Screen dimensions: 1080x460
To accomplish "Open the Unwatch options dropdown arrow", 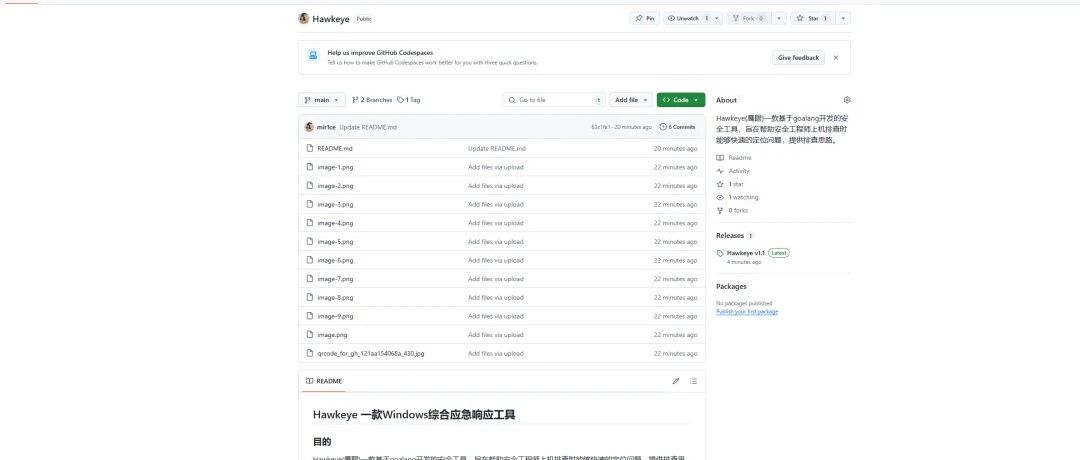I will click(717, 19).
